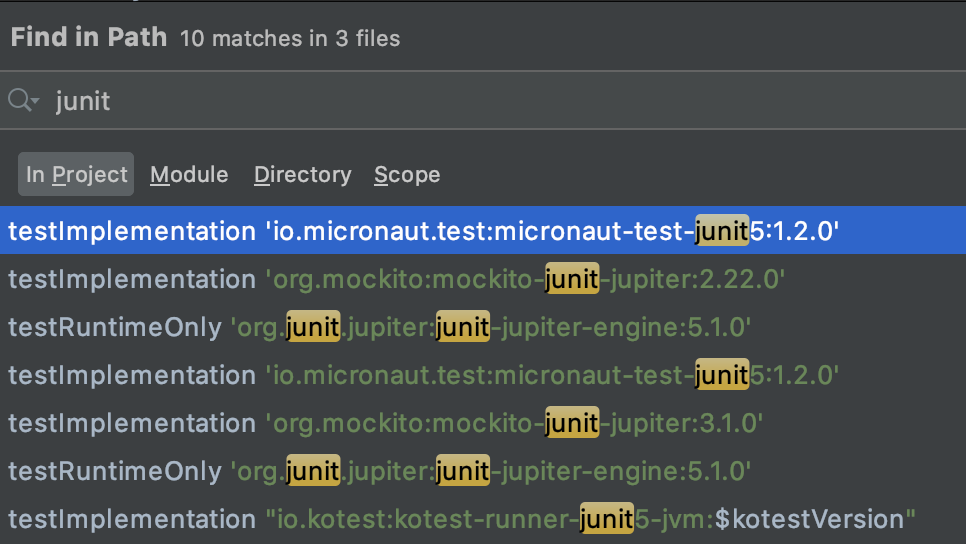Open the search history magnifier dropdown
The width and height of the screenshot is (966, 544).
pos(23,100)
